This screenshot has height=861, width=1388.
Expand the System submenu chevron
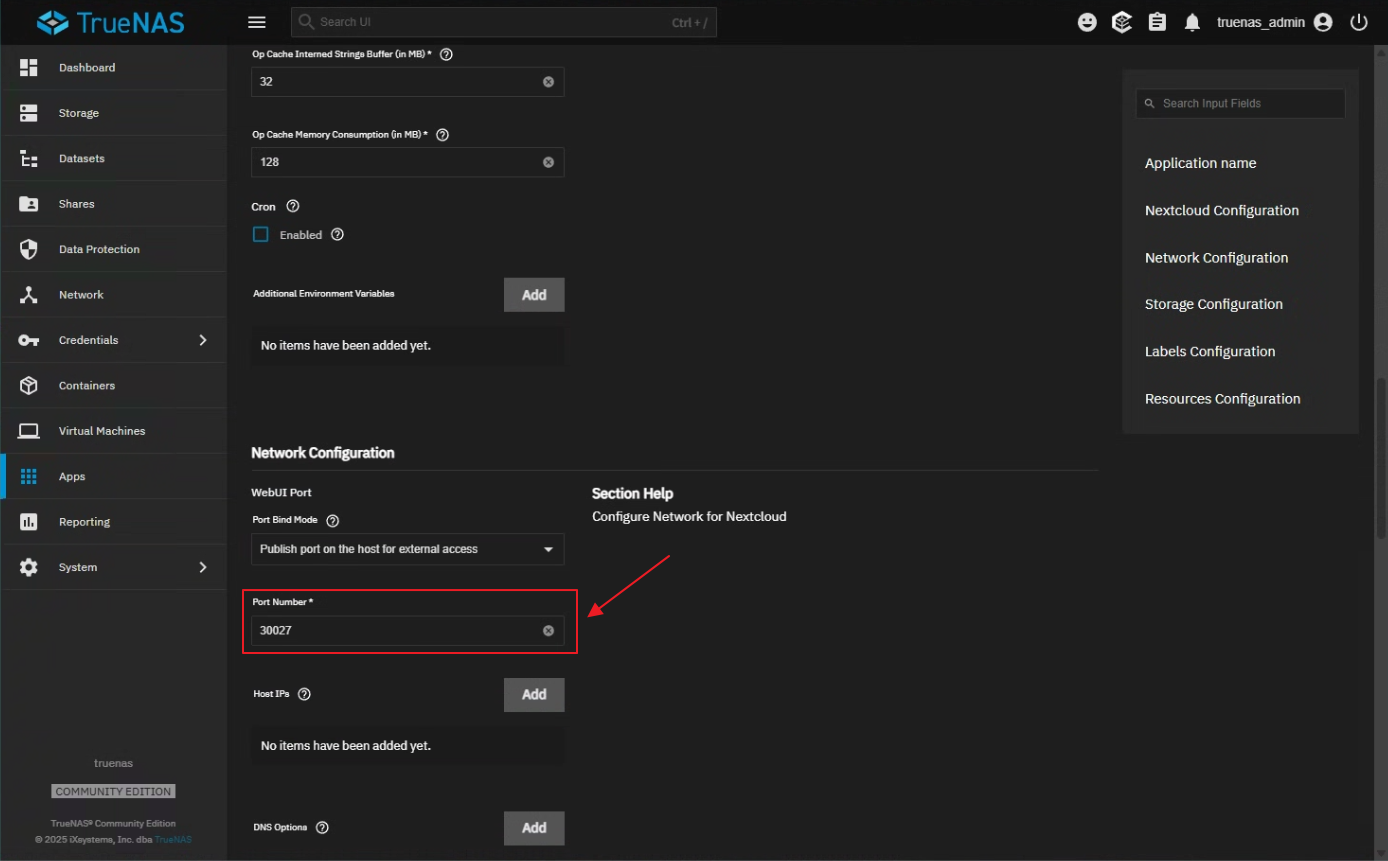click(x=203, y=567)
